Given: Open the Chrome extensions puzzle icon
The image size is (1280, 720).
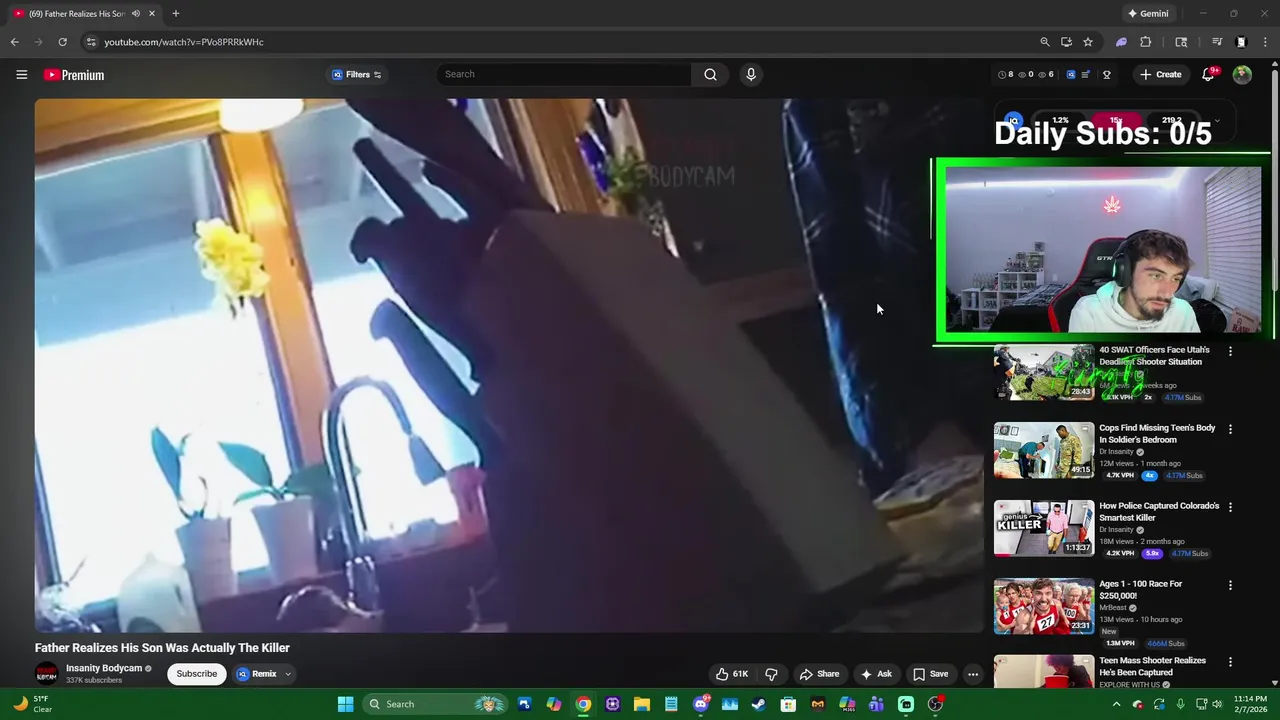Looking at the screenshot, I should point(1146,42).
